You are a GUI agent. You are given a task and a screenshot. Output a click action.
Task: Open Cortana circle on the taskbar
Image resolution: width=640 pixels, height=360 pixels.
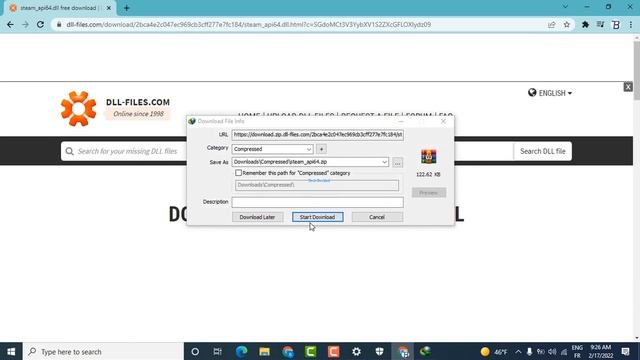pyautogui.click(x=195, y=351)
